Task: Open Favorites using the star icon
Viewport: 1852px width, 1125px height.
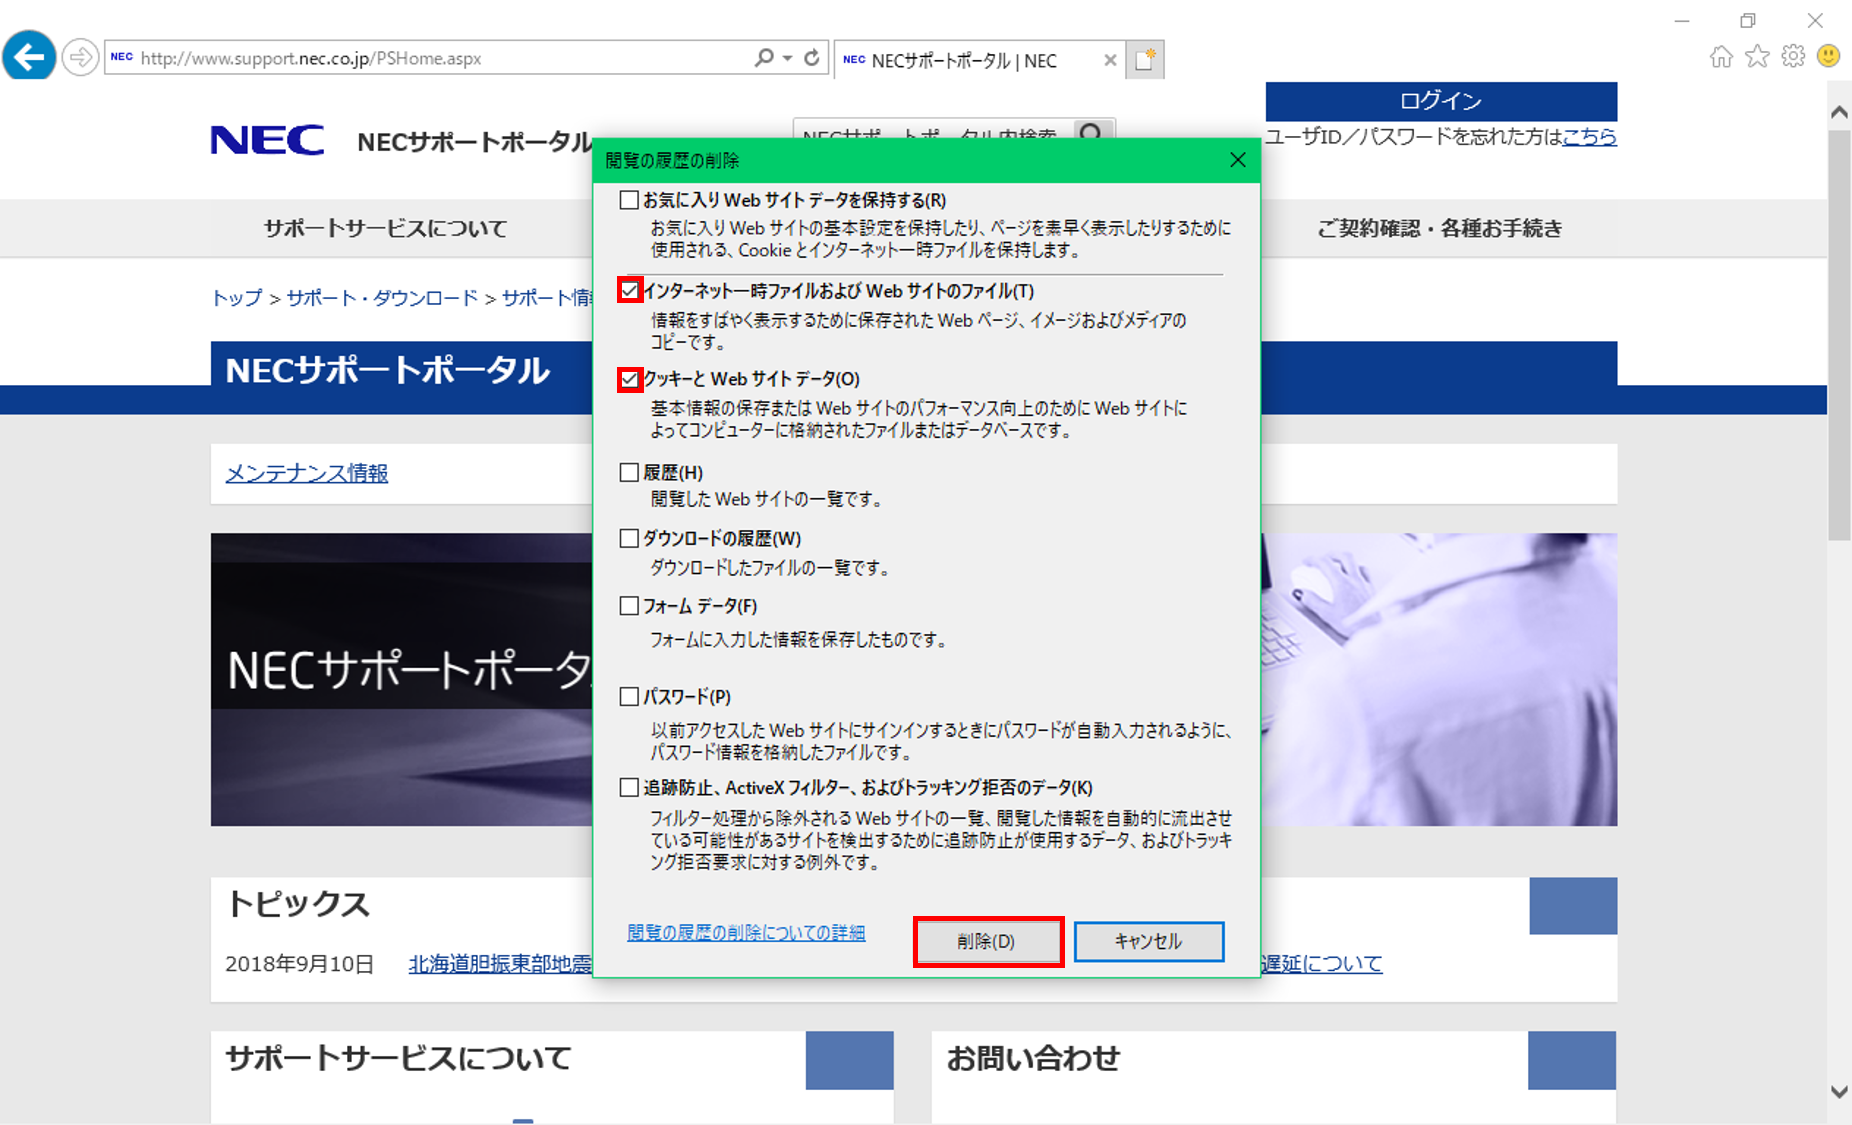Action: pos(1757,57)
